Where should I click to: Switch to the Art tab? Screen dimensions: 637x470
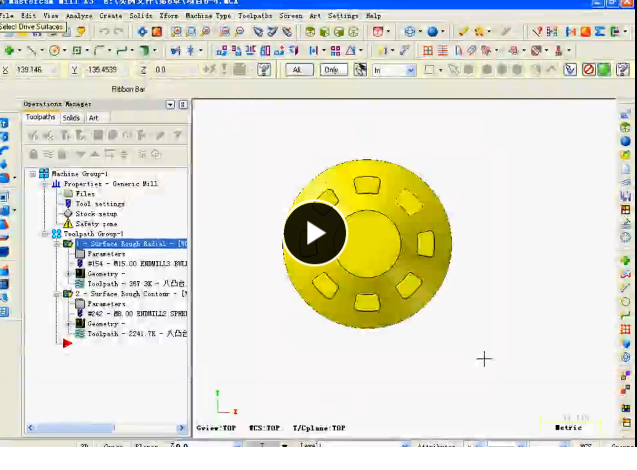(x=93, y=118)
